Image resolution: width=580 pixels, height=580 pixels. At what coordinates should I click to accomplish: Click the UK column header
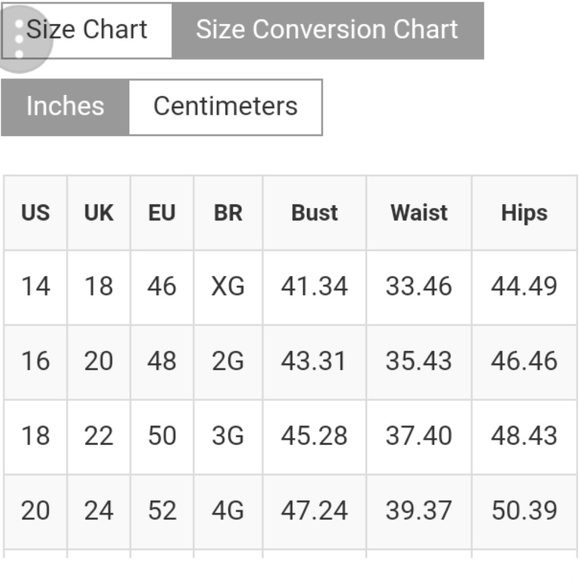[x=99, y=213]
